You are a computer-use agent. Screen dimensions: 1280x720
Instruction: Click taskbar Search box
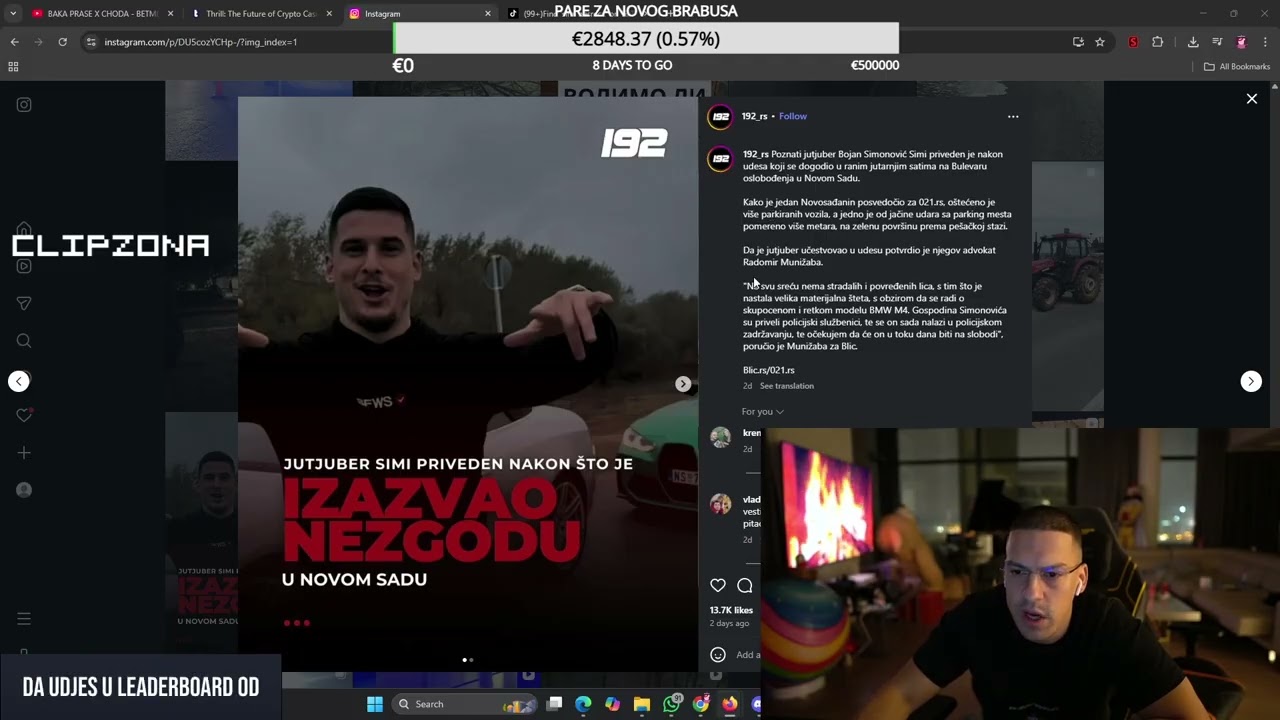[466, 704]
